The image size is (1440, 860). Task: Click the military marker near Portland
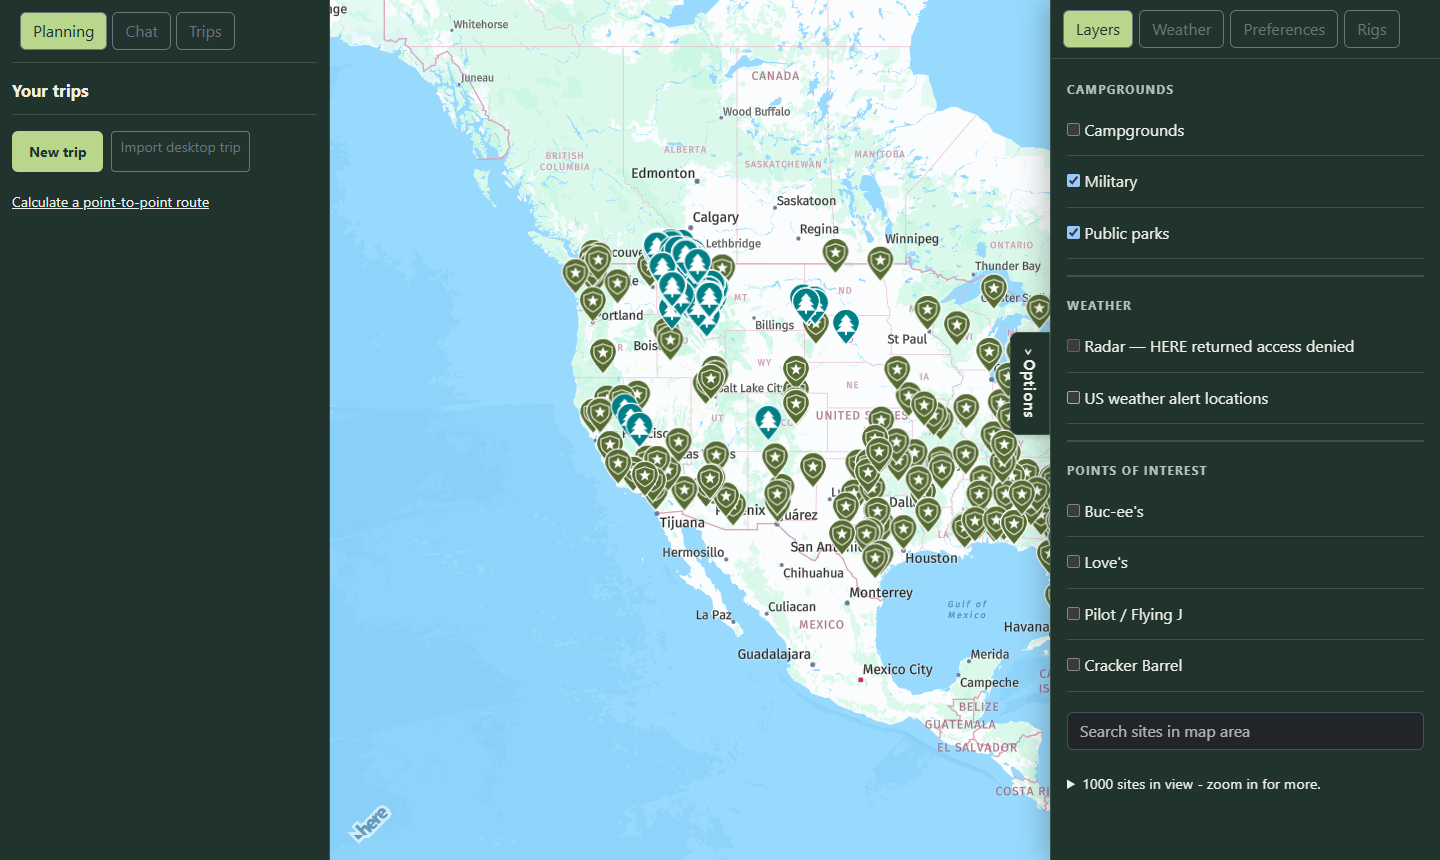coord(593,302)
